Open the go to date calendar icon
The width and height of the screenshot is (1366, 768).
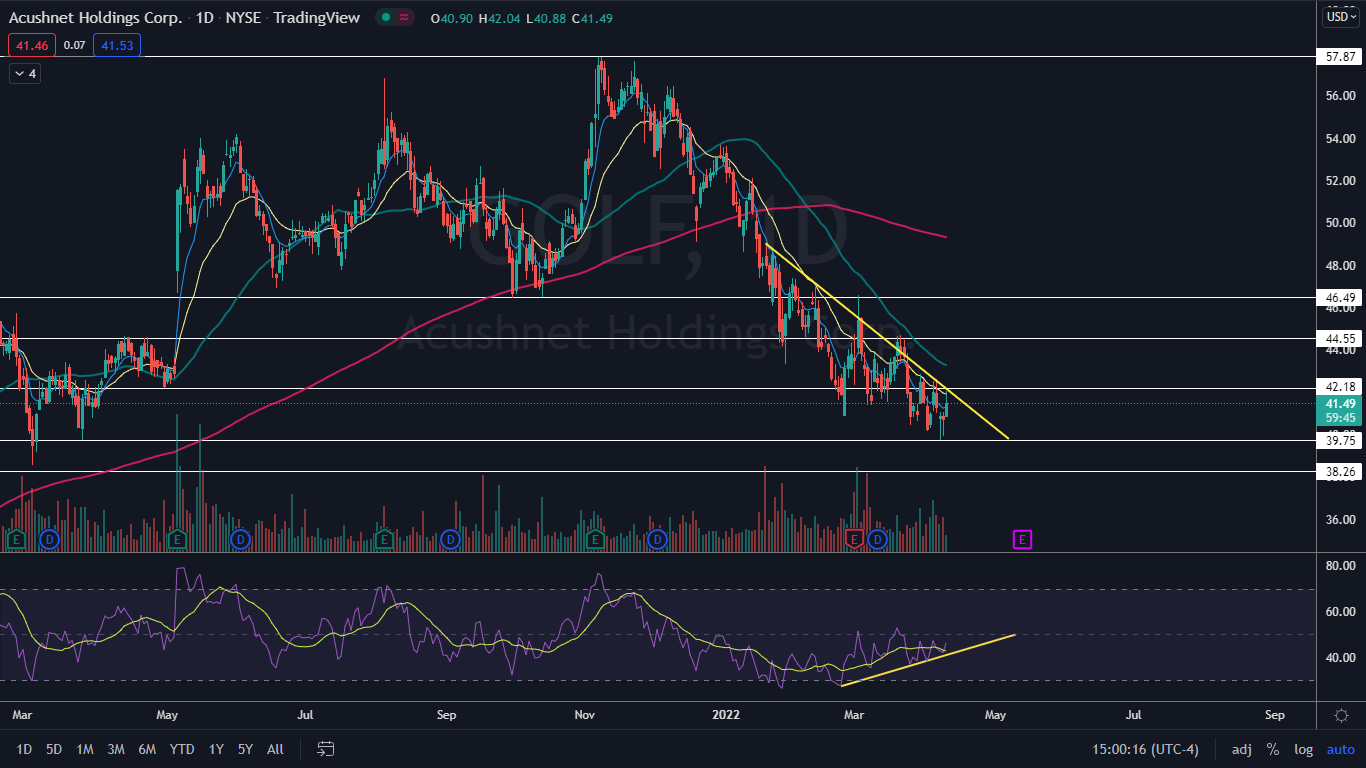pos(325,748)
